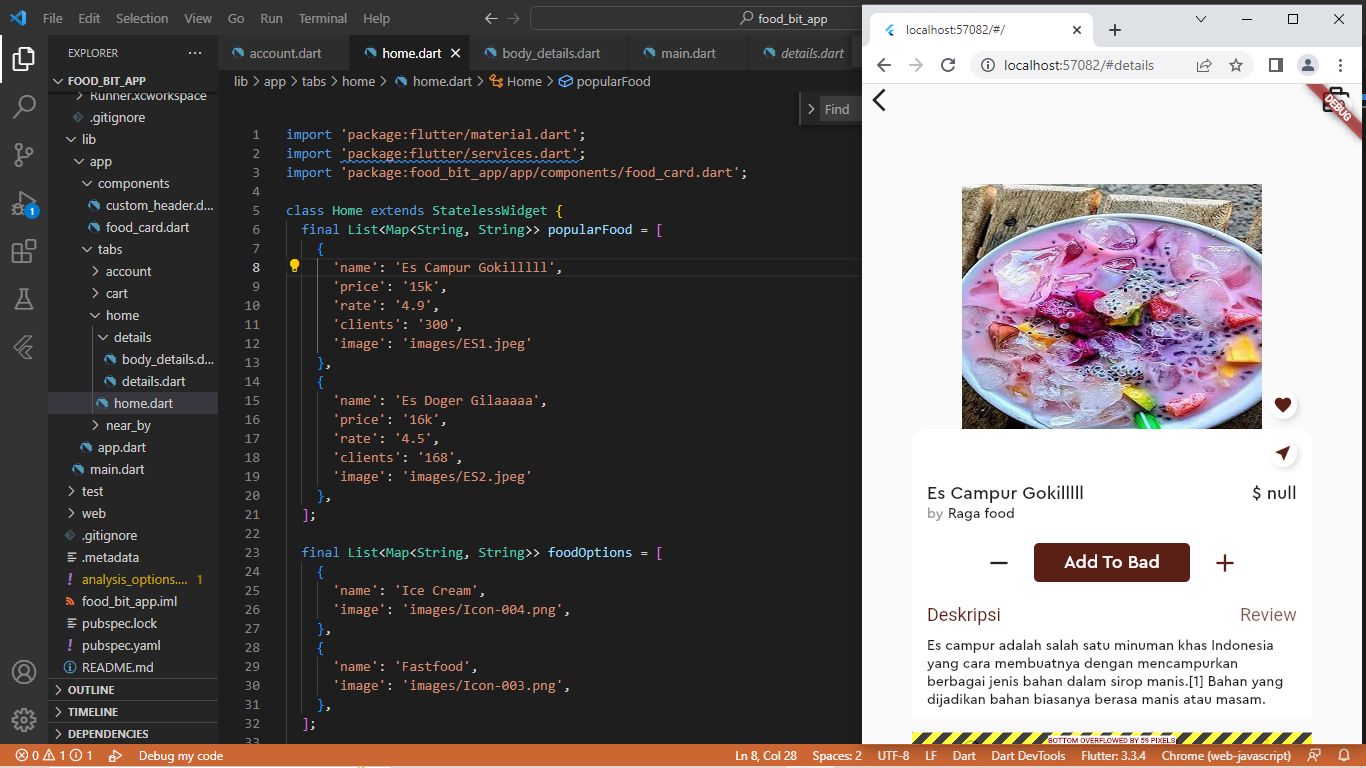Open the Terminal menu
This screenshot has height=768, width=1366.
pos(322,17)
